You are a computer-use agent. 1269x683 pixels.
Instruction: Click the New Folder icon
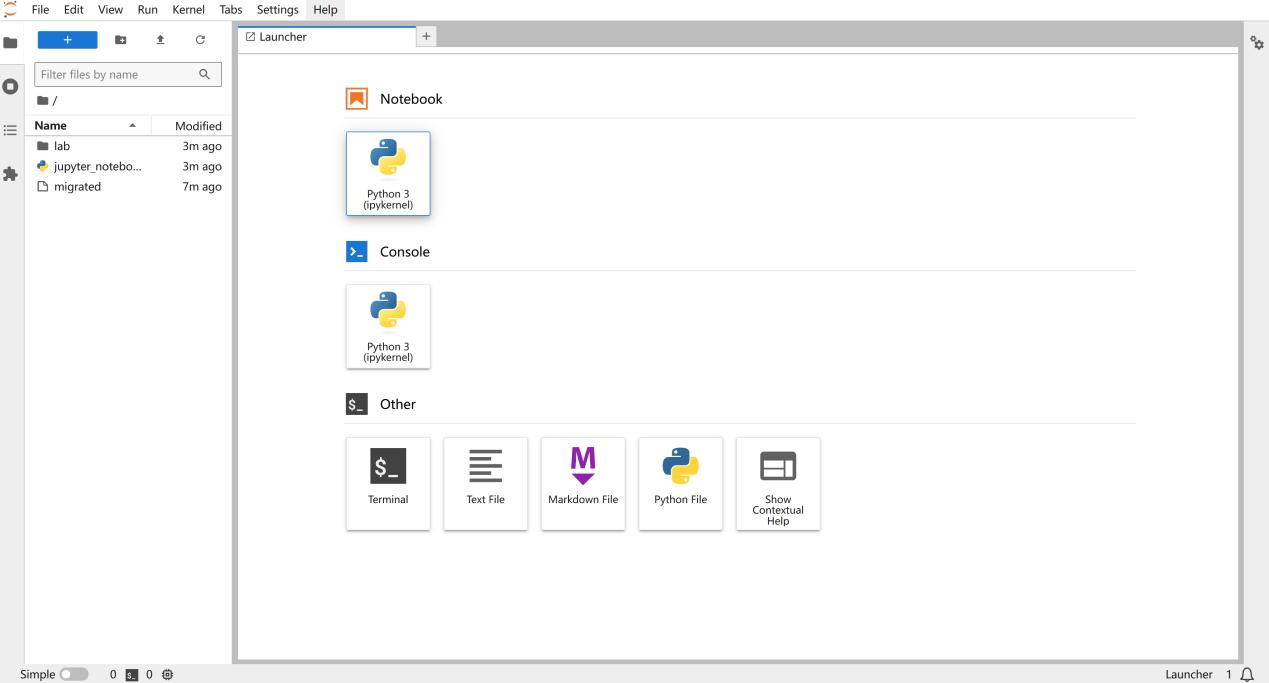[x=121, y=40]
